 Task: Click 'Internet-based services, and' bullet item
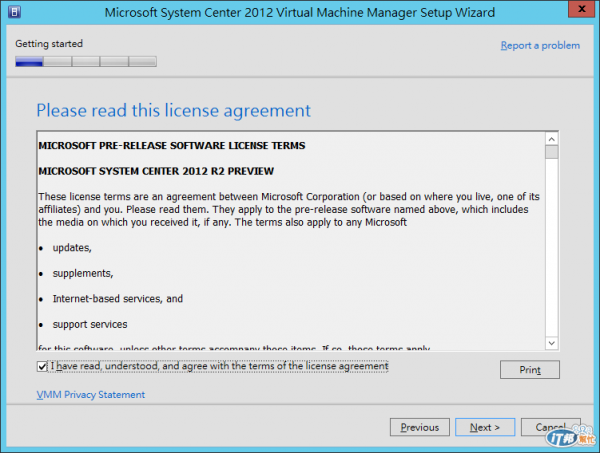[117, 299]
